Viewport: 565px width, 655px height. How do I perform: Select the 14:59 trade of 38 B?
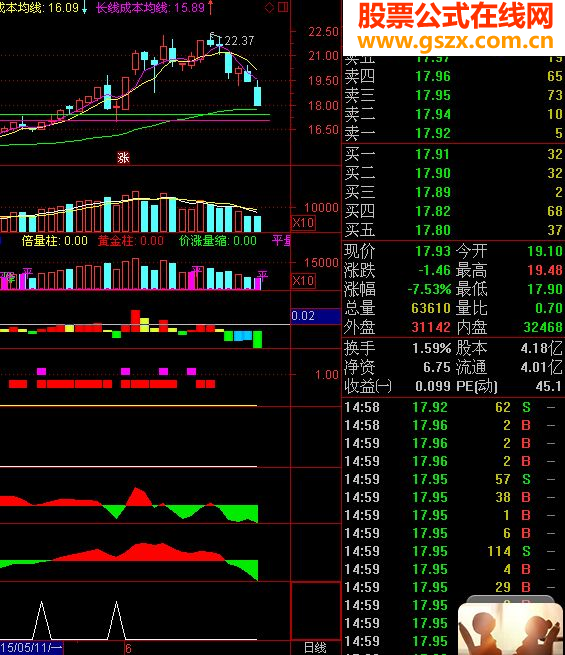click(x=454, y=497)
